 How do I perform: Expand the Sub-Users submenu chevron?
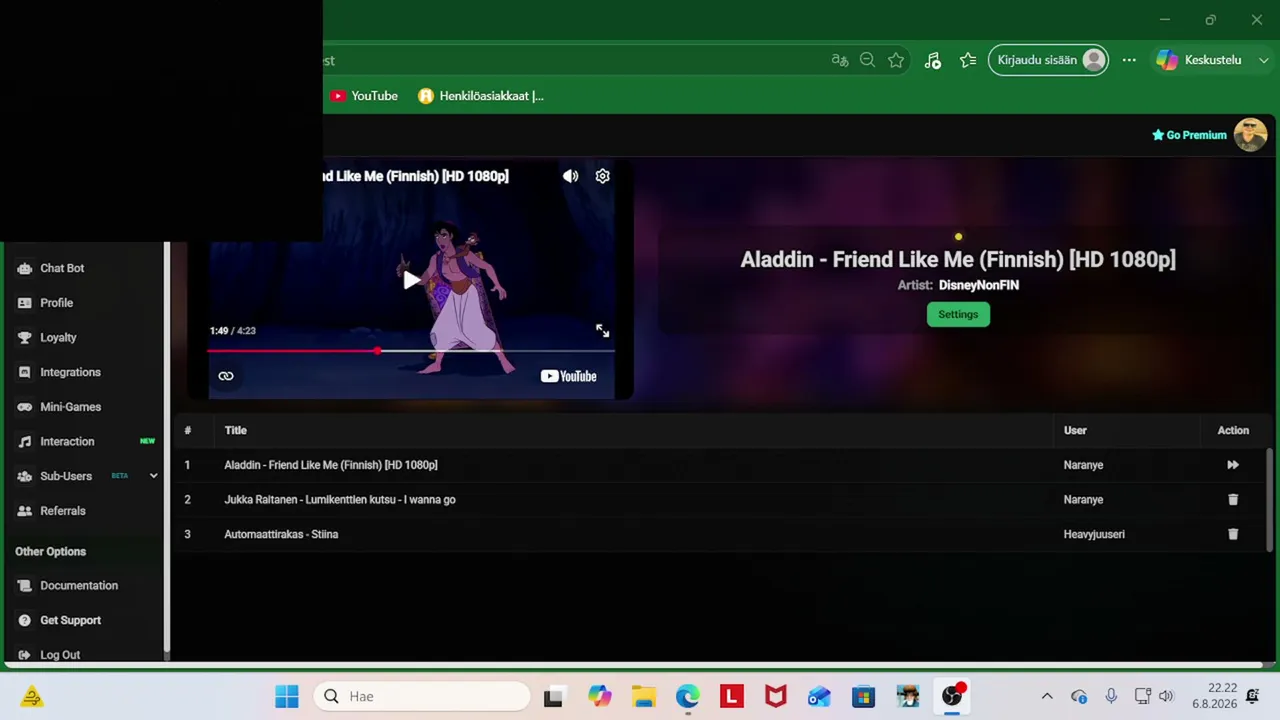(153, 476)
